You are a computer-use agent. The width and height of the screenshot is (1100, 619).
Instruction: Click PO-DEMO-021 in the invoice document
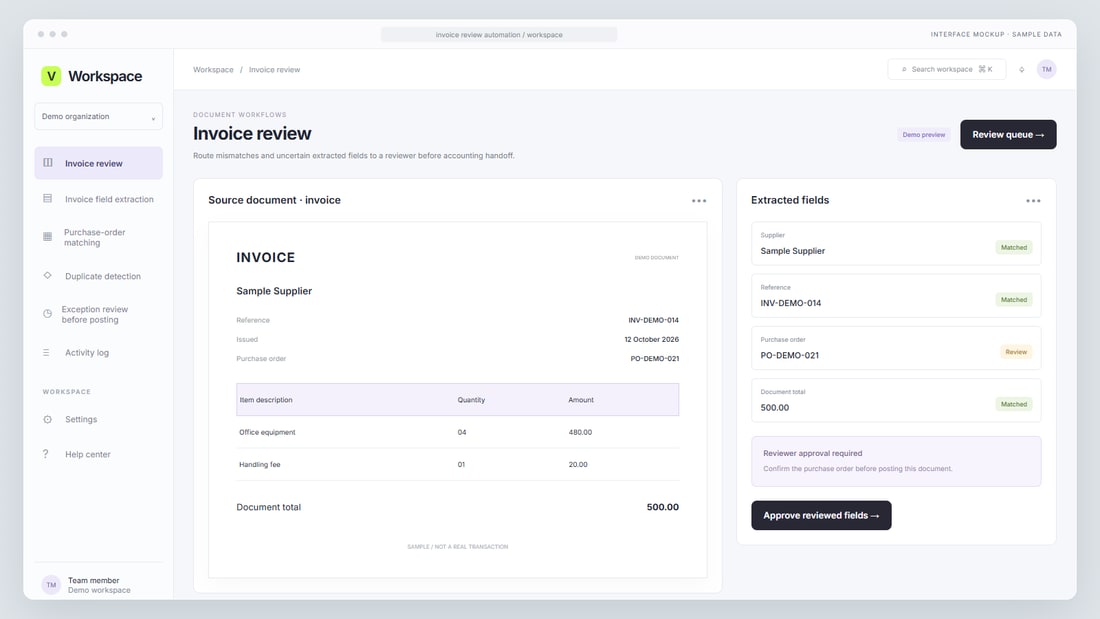[x=655, y=359]
